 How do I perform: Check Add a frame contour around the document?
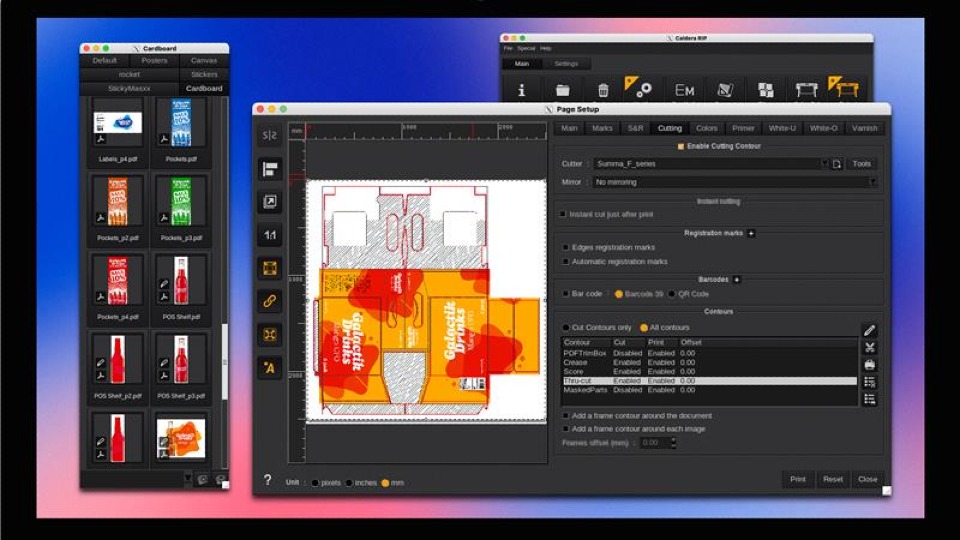pyautogui.click(x=564, y=416)
